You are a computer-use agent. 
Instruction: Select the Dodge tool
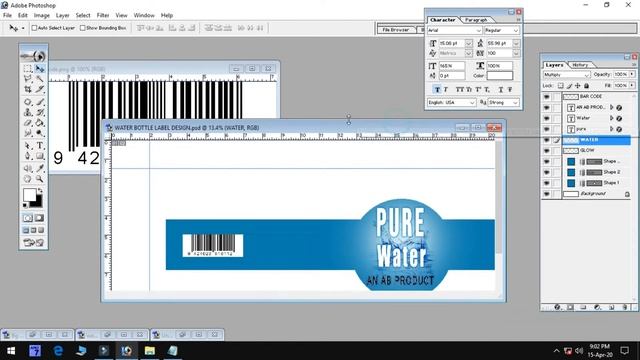(x=40, y=133)
